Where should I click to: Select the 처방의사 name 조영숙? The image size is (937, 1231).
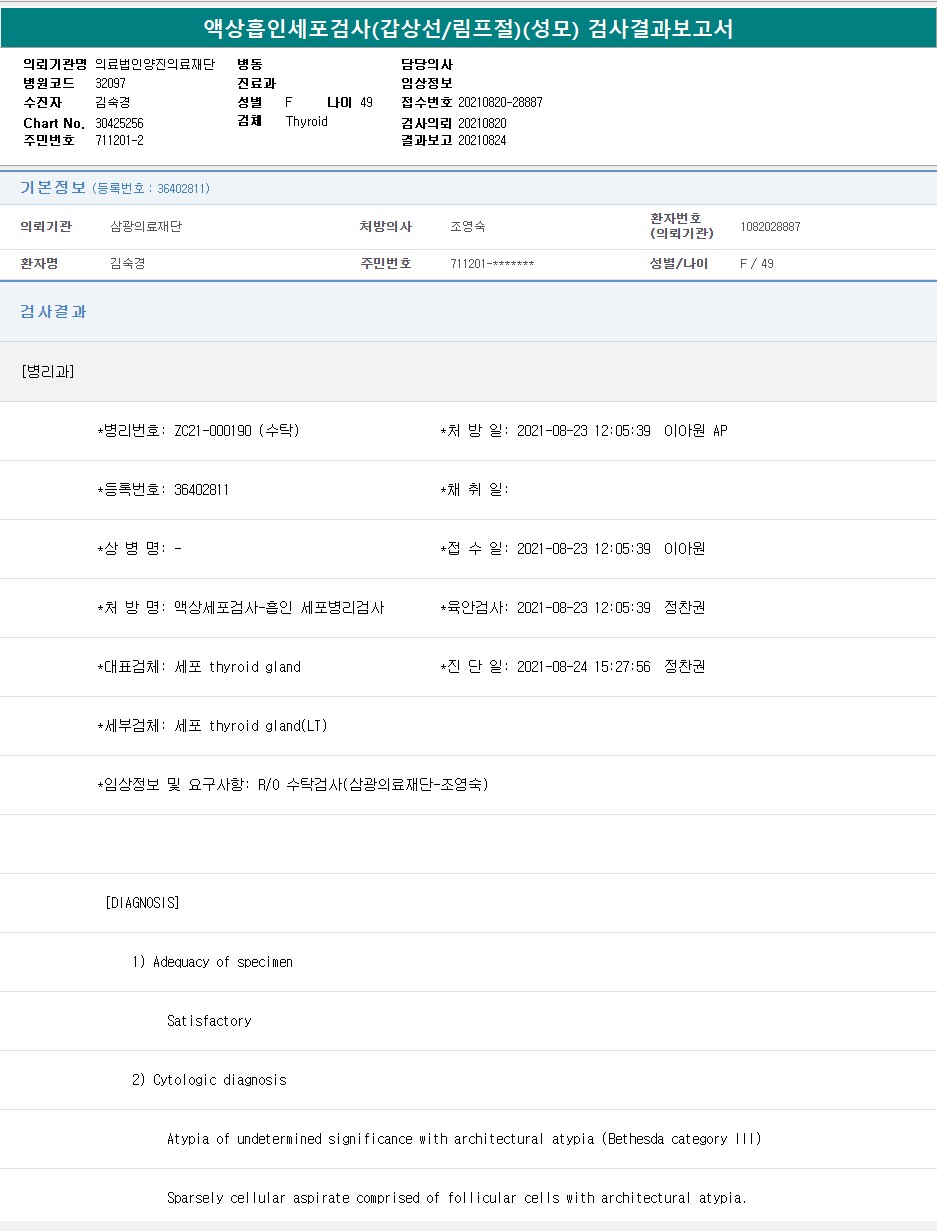click(x=467, y=227)
